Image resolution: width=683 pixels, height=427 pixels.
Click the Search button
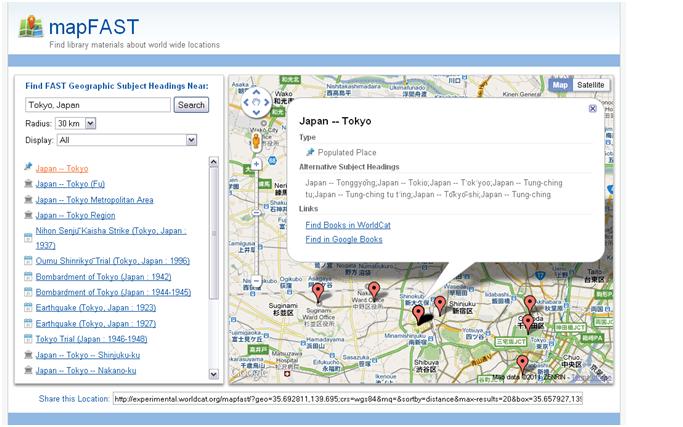tap(191, 105)
